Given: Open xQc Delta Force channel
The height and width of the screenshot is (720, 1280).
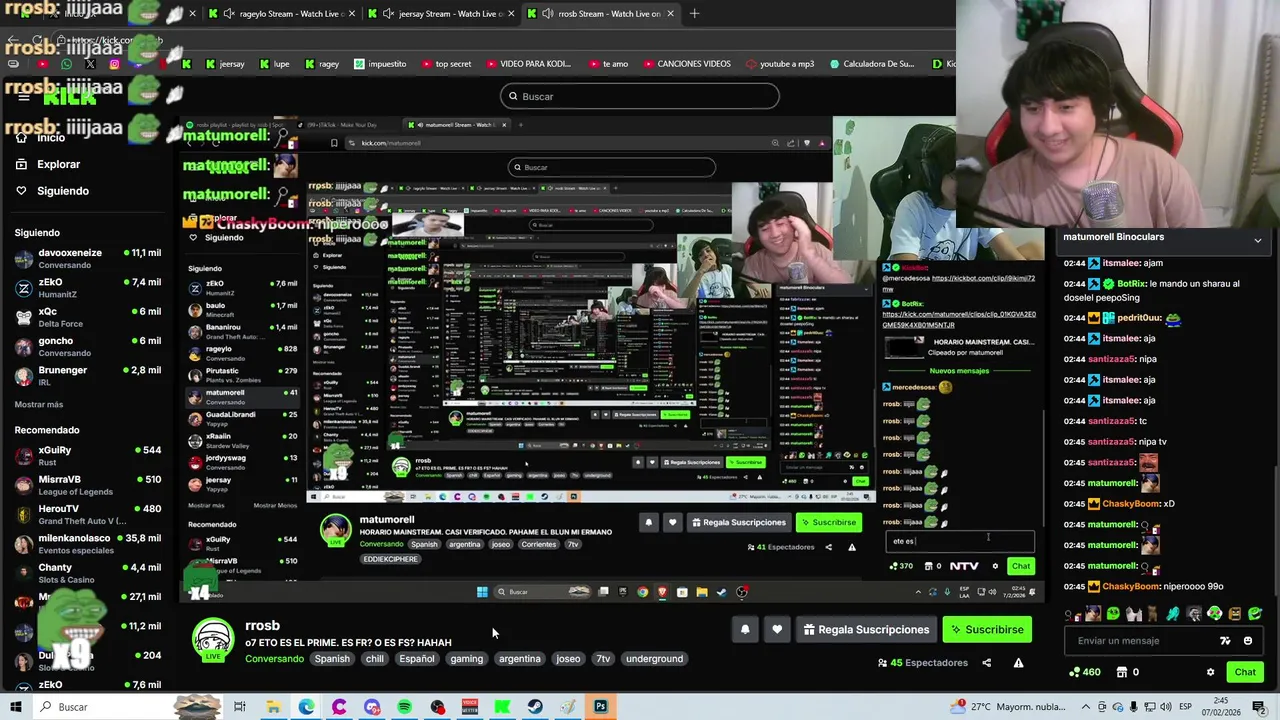Looking at the screenshot, I should [x=88, y=316].
